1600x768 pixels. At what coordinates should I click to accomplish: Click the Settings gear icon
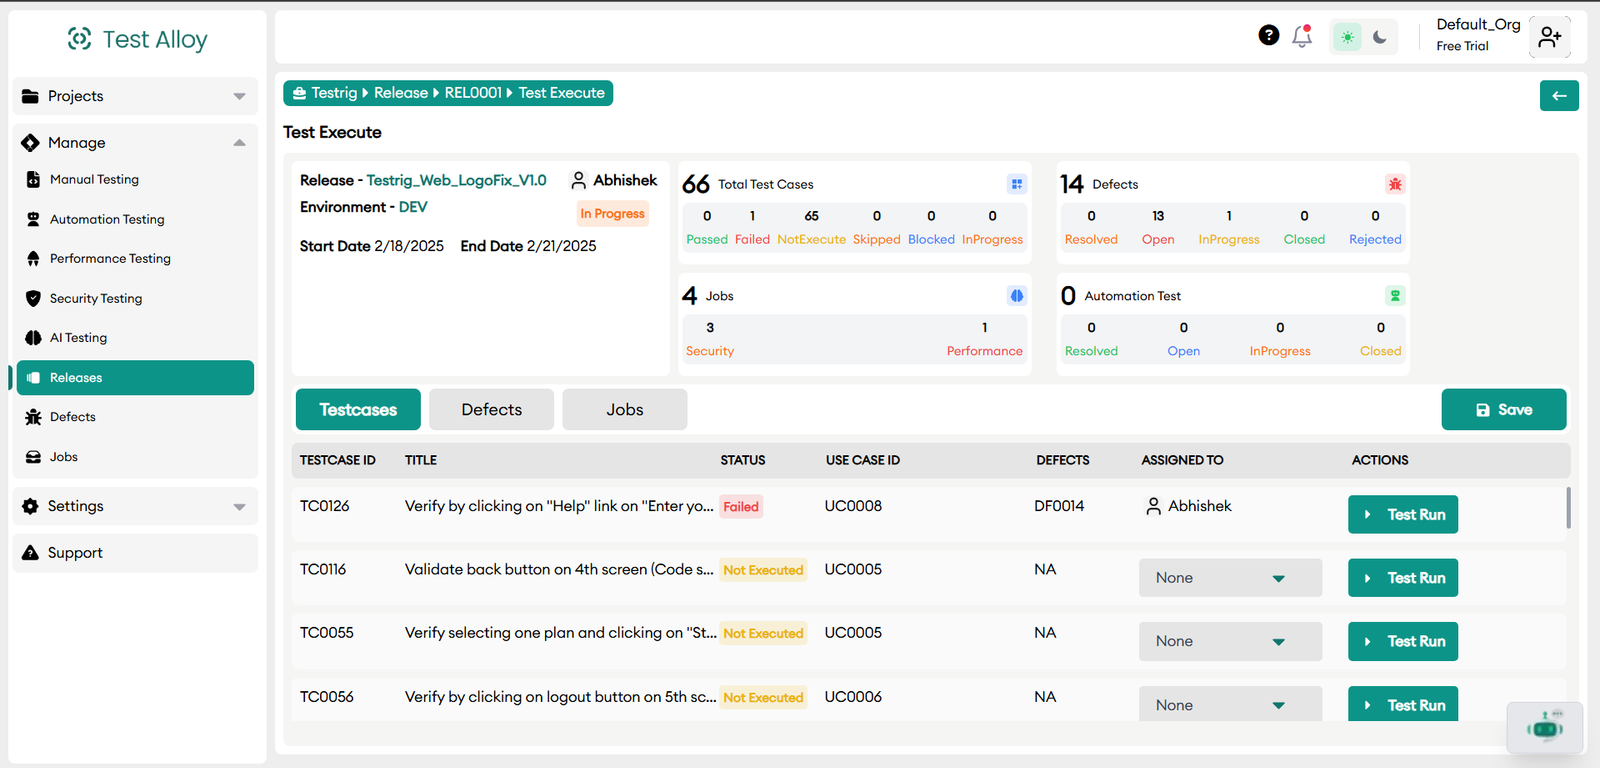click(x=31, y=506)
